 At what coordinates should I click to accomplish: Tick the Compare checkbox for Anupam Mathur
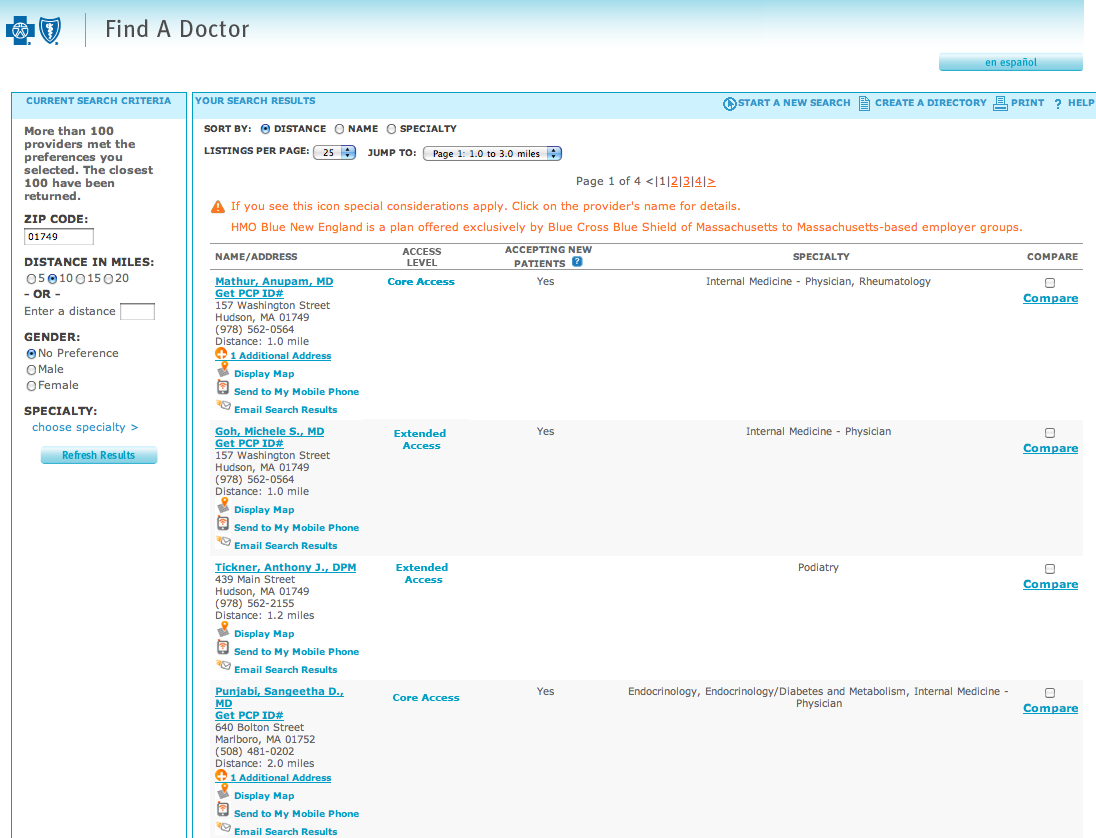(1050, 283)
